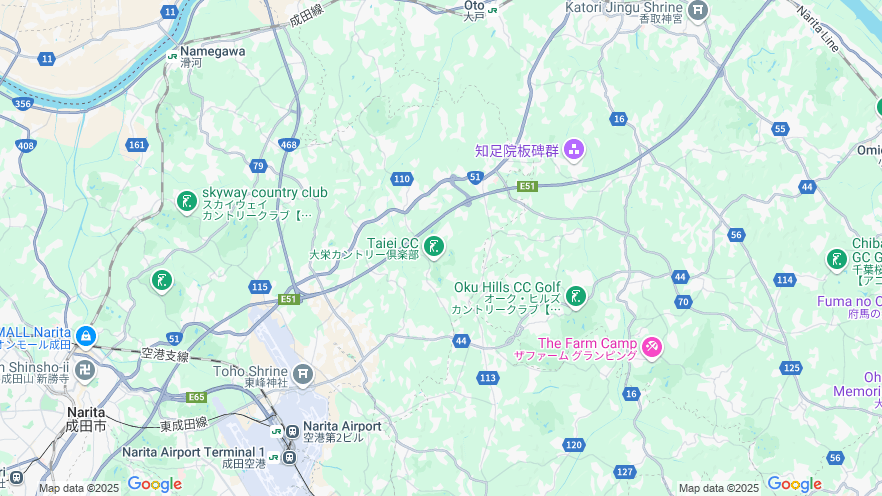Image resolution: width=882 pixels, height=496 pixels.
Task: Click the Toho Shrine marker icon
Action: click(x=303, y=374)
